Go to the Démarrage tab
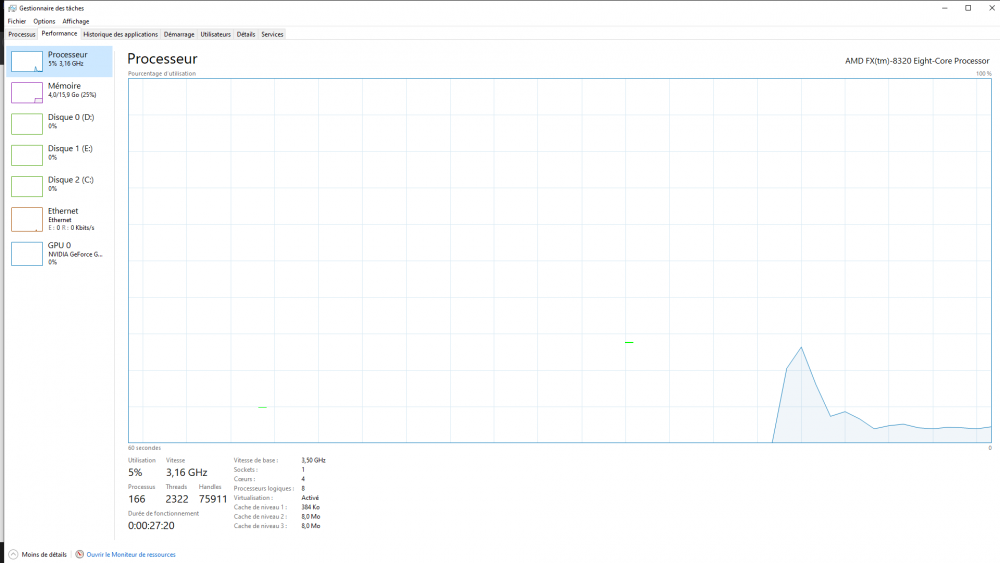Image resolution: width=1000 pixels, height=563 pixels. click(x=179, y=34)
